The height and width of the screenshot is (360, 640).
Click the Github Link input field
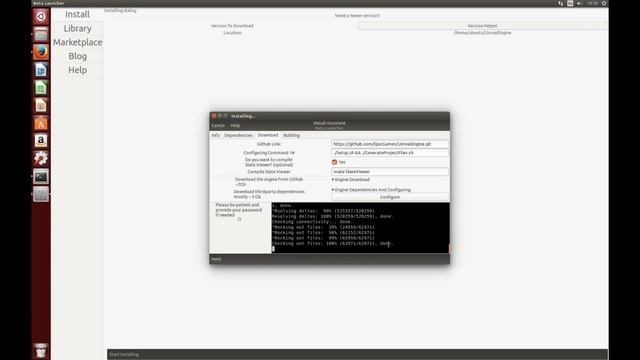point(390,144)
